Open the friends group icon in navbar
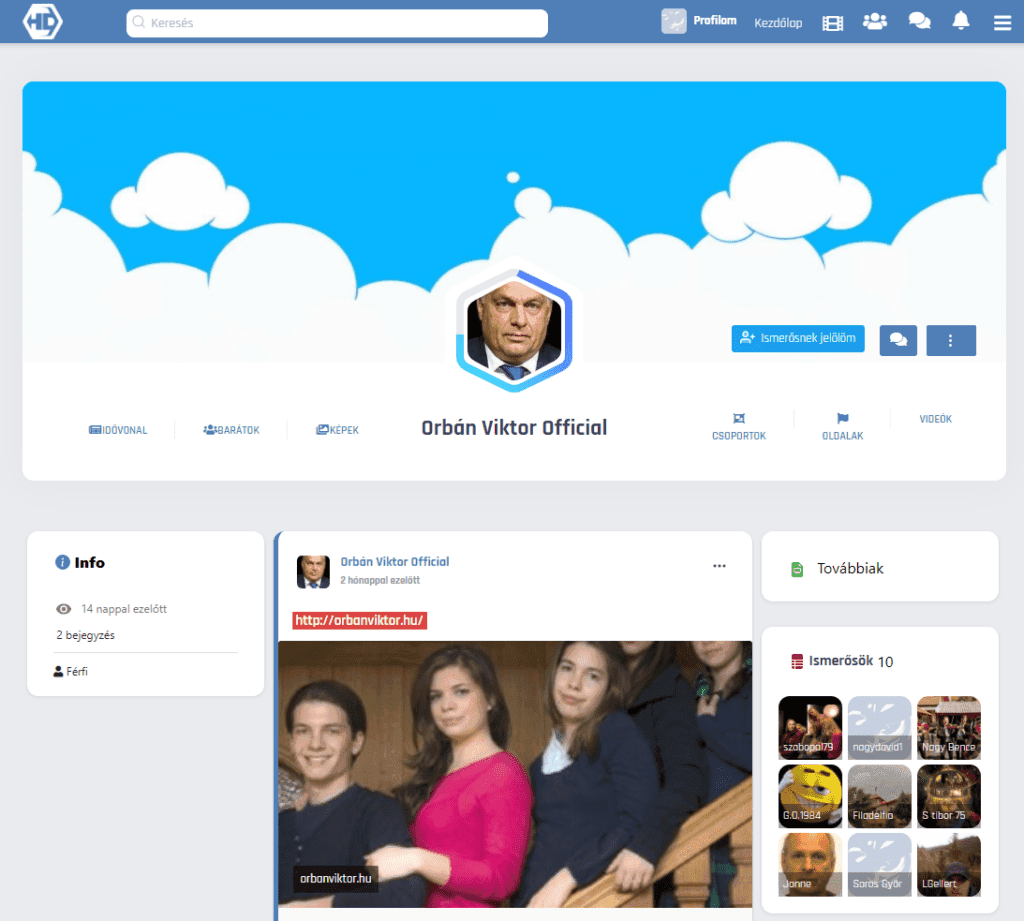 tap(874, 22)
